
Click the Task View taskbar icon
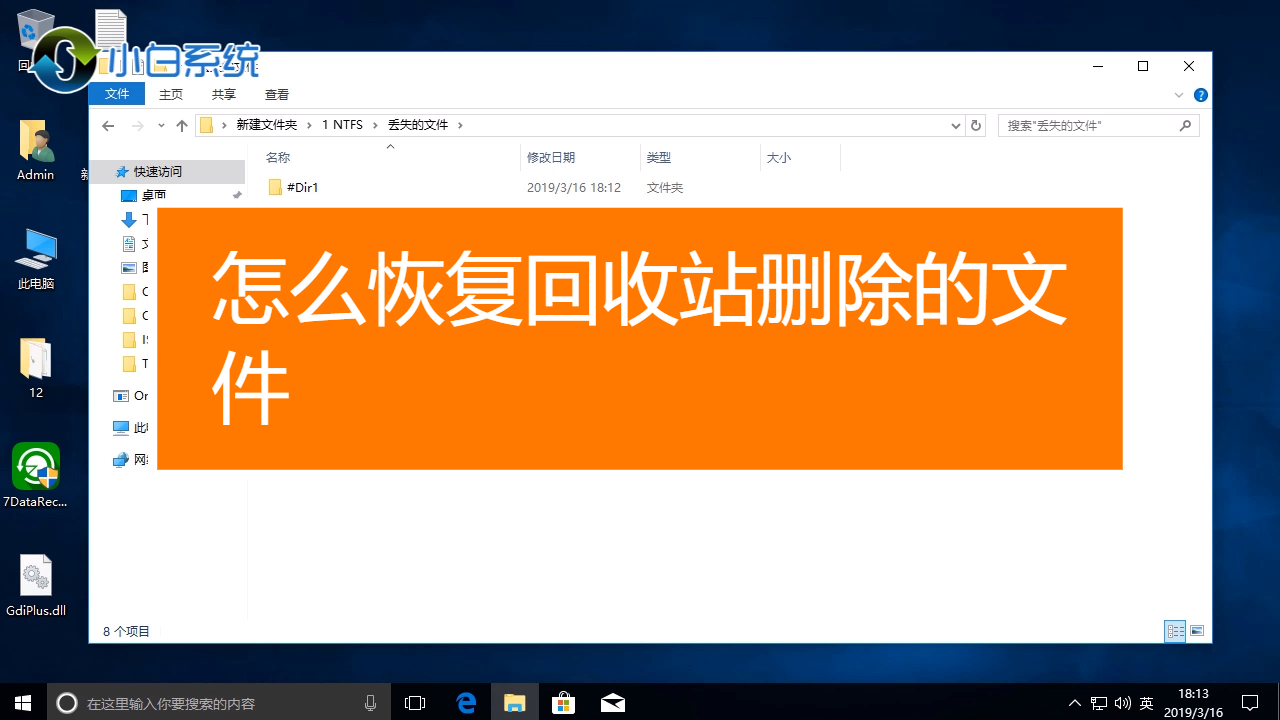(x=415, y=703)
